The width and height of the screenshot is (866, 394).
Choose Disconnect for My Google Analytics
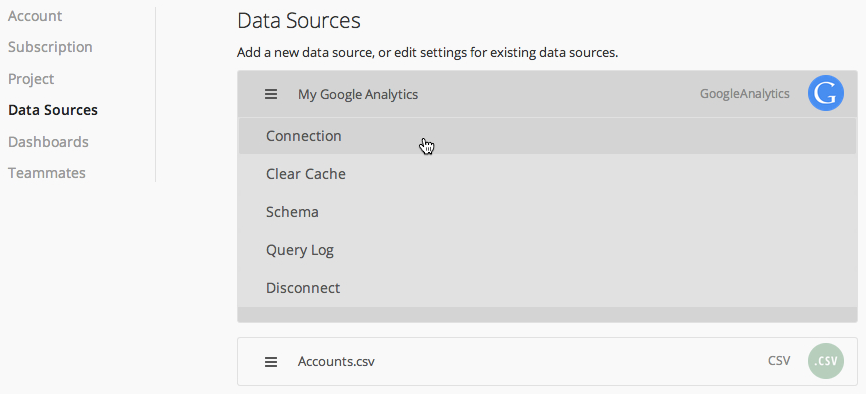click(547, 288)
